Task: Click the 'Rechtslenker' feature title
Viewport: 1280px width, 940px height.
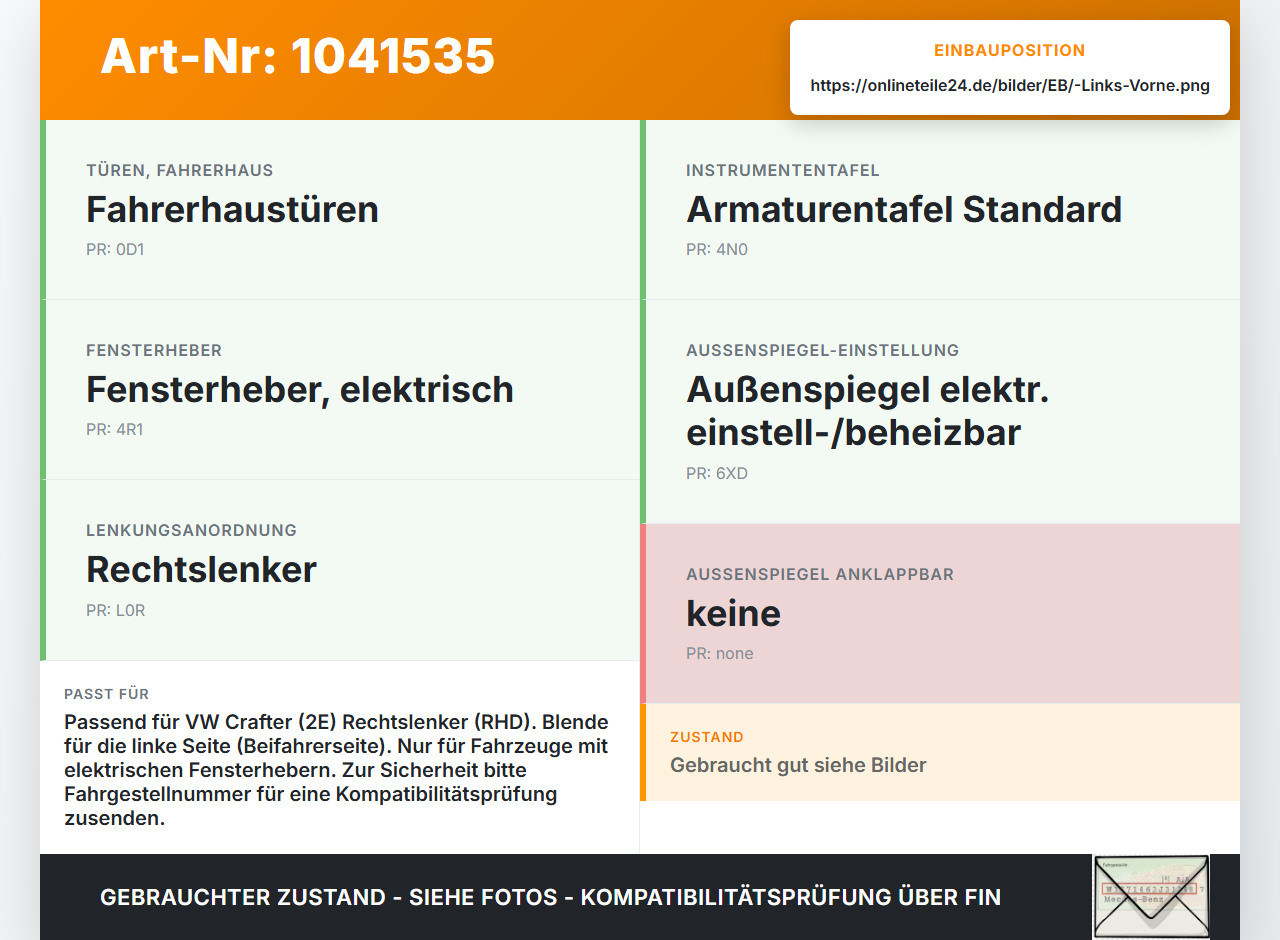Action: (x=201, y=570)
